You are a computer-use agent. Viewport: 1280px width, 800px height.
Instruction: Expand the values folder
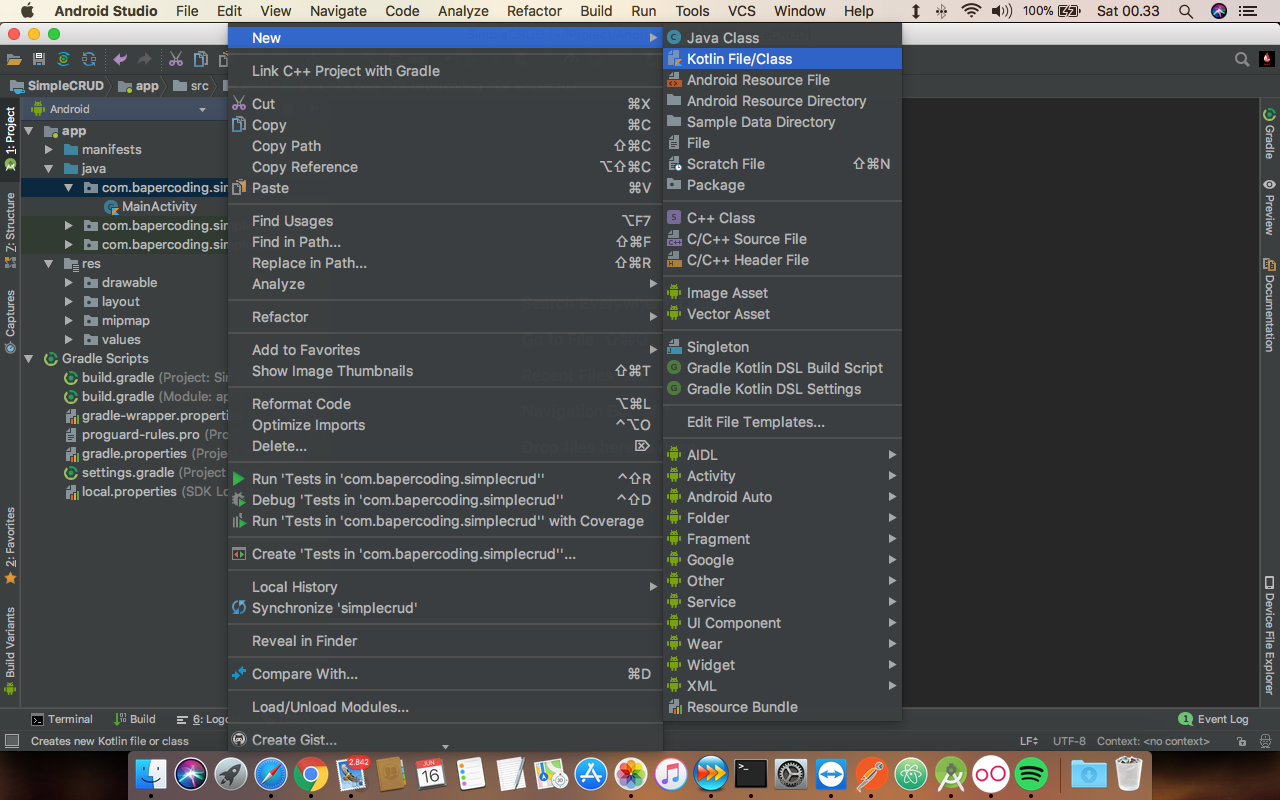(x=68, y=340)
